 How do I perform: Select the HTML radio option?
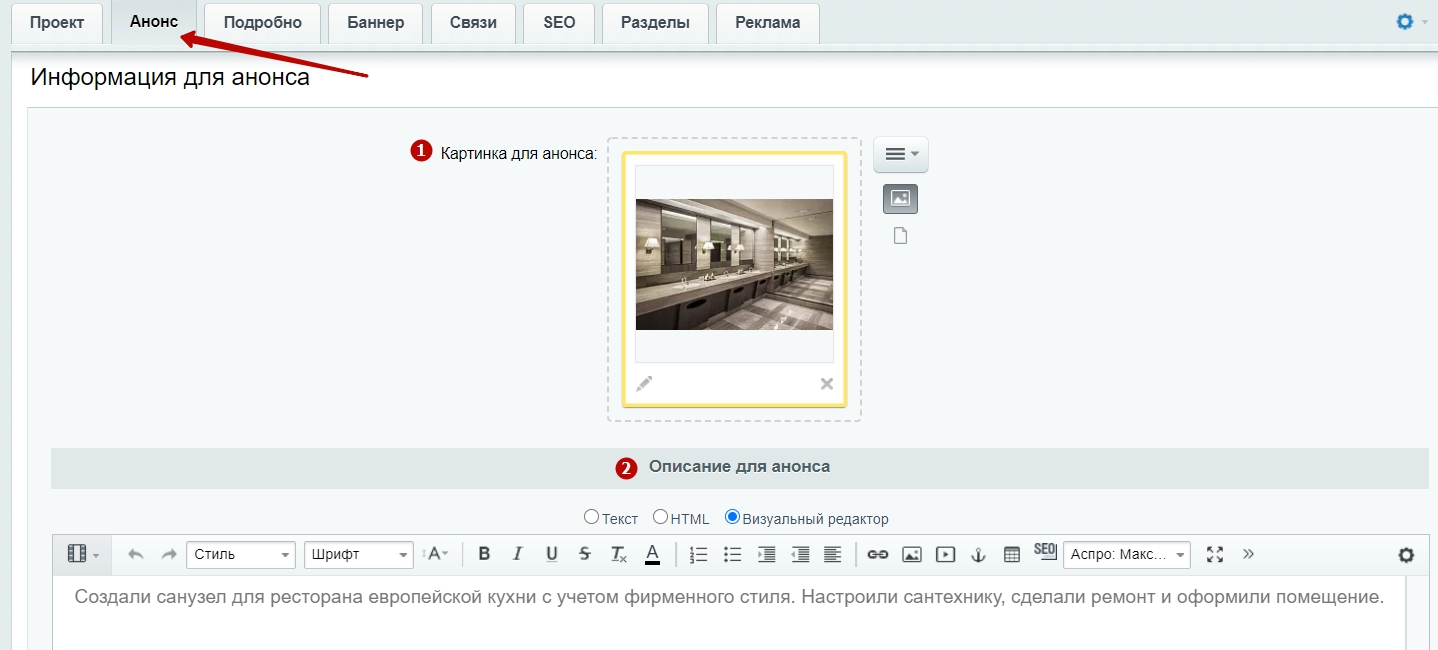660,518
